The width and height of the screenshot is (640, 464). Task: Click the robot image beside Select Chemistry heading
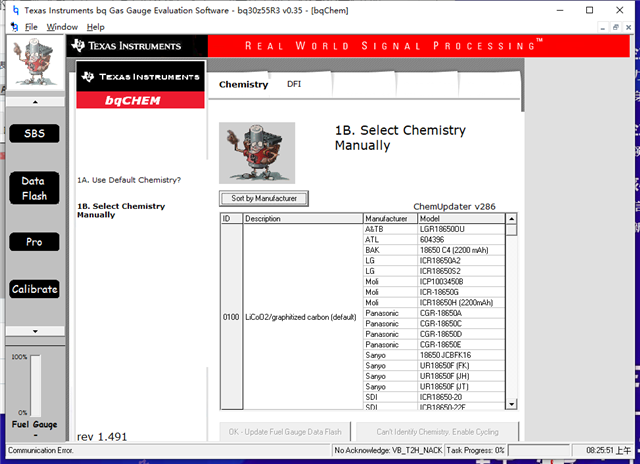pyautogui.click(x=257, y=153)
